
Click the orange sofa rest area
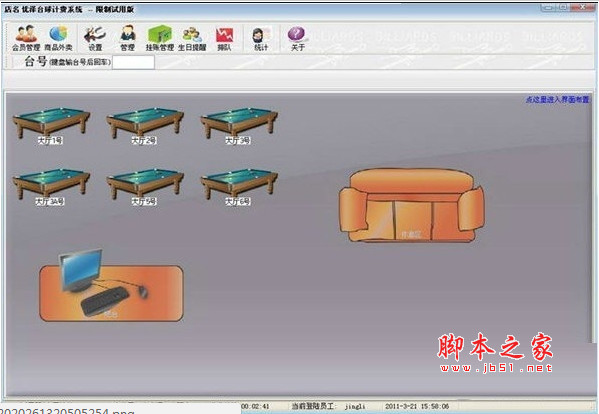click(x=411, y=205)
